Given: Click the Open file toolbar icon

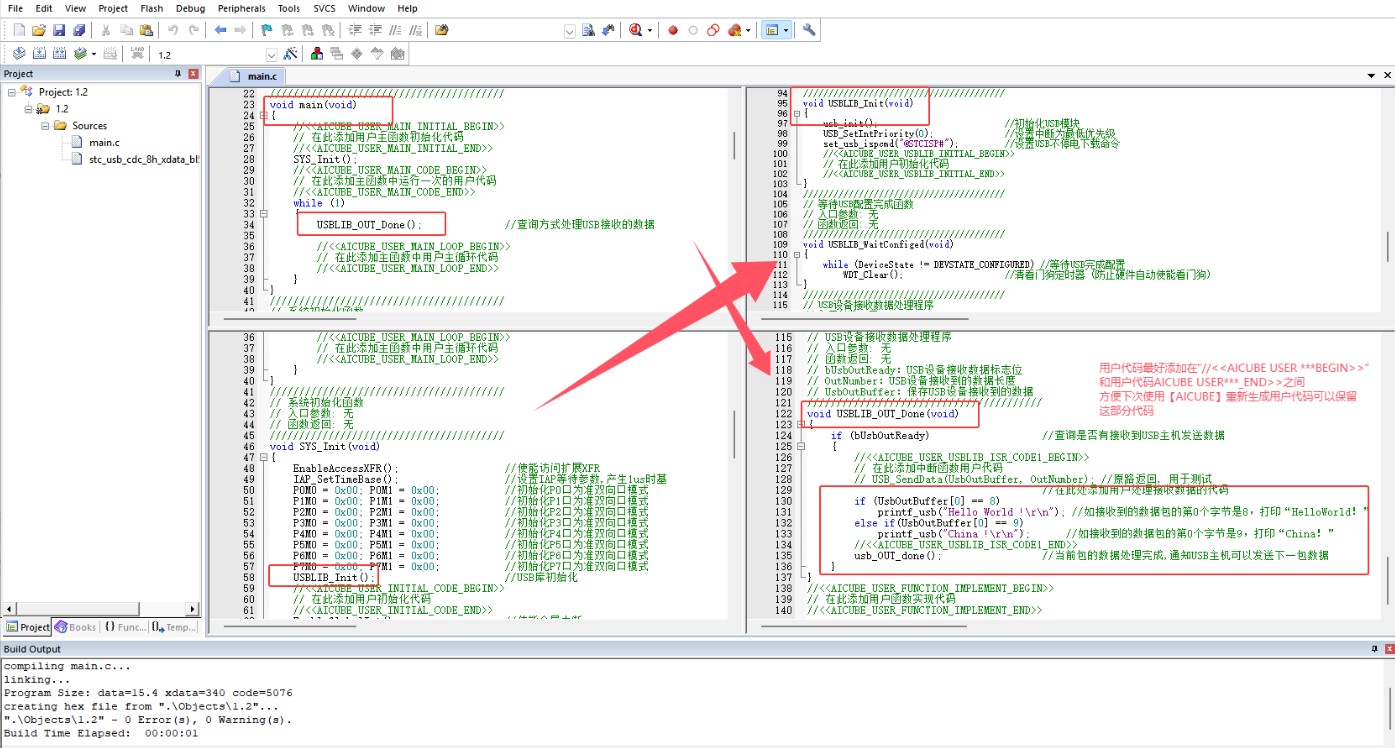Looking at the screenshot, I should point(39,30).
